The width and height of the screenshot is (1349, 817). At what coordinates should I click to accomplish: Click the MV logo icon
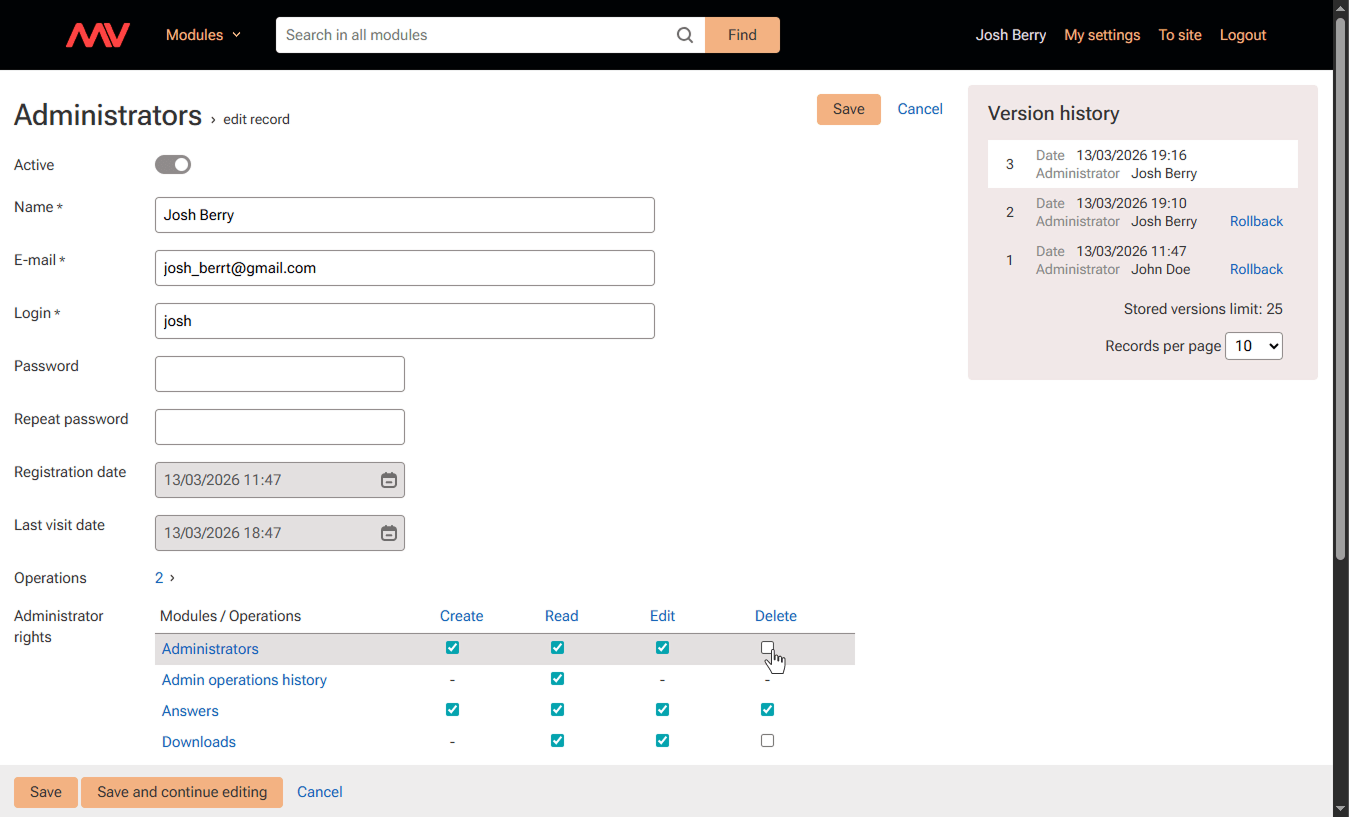coord(98,35)
